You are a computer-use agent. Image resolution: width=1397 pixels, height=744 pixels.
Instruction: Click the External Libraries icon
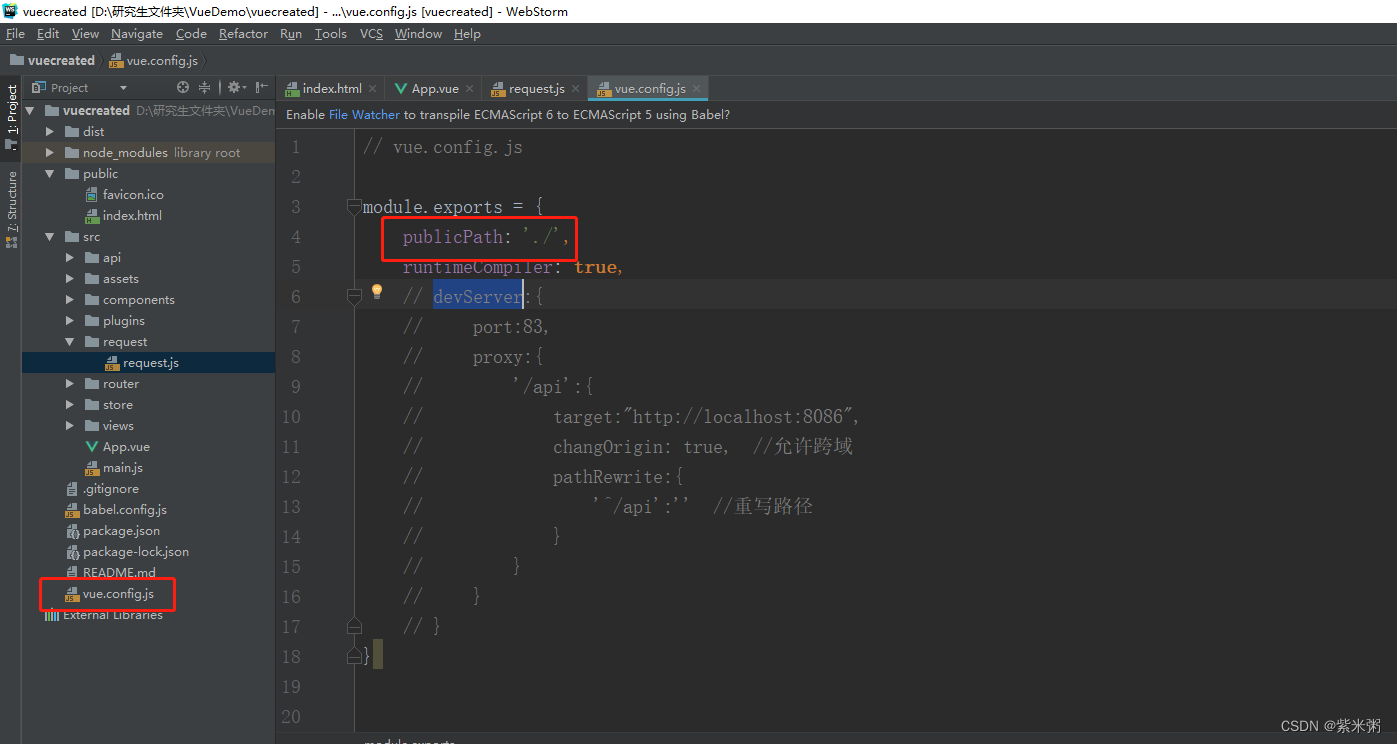click(52, 615)
